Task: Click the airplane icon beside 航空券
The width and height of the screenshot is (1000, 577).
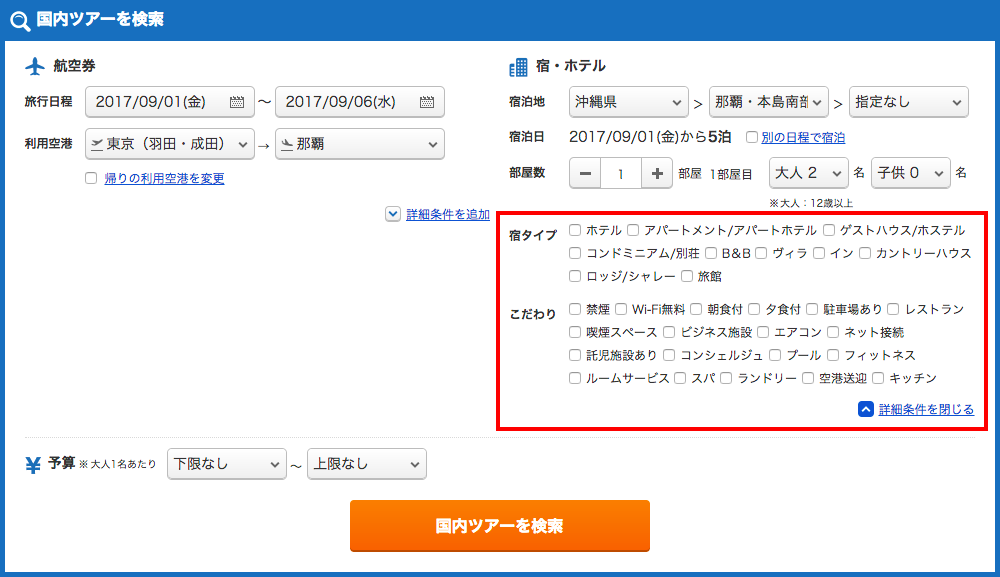Action: 35,66
